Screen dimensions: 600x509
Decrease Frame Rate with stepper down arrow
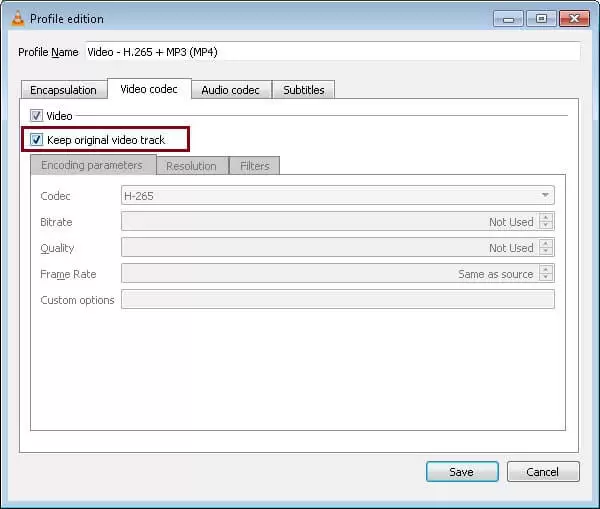coord(546,277)
